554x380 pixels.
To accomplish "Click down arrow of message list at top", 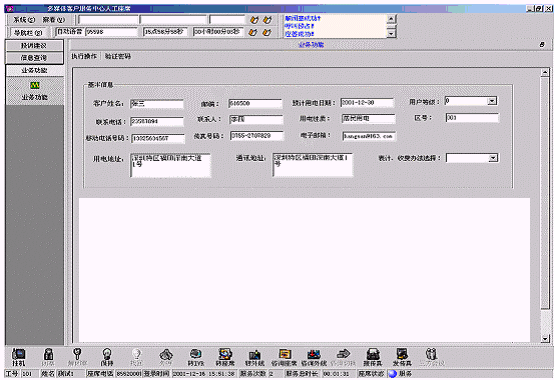I will 391,34.
